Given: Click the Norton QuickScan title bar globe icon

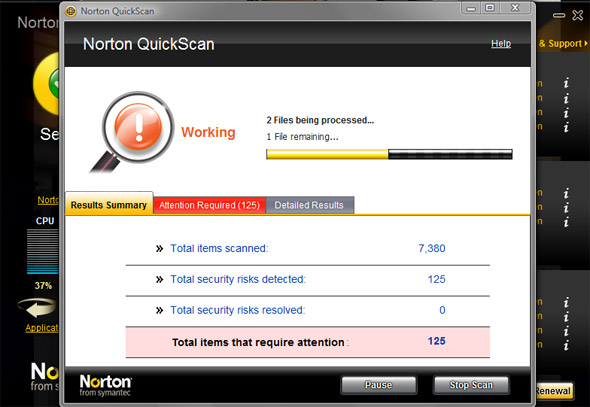Looking at the screenshot, I should point(70,11).
